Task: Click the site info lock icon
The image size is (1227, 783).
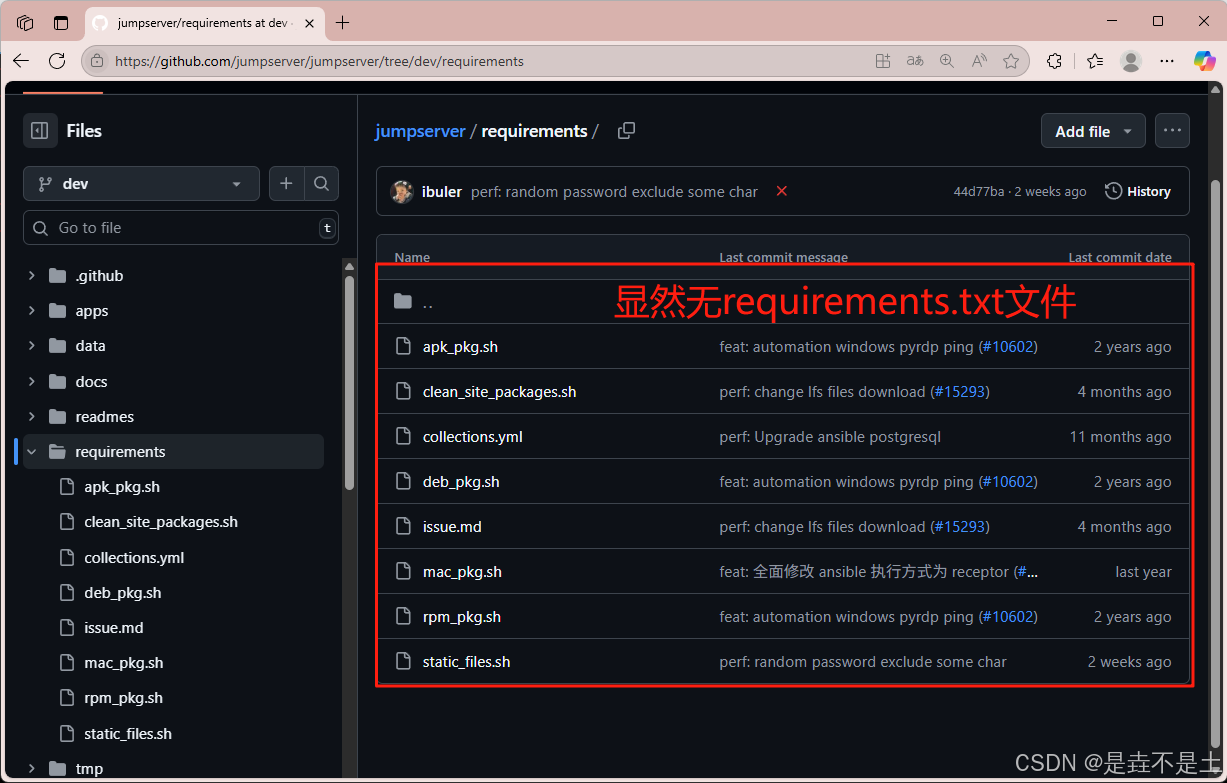Action: (x=97, y=61)
